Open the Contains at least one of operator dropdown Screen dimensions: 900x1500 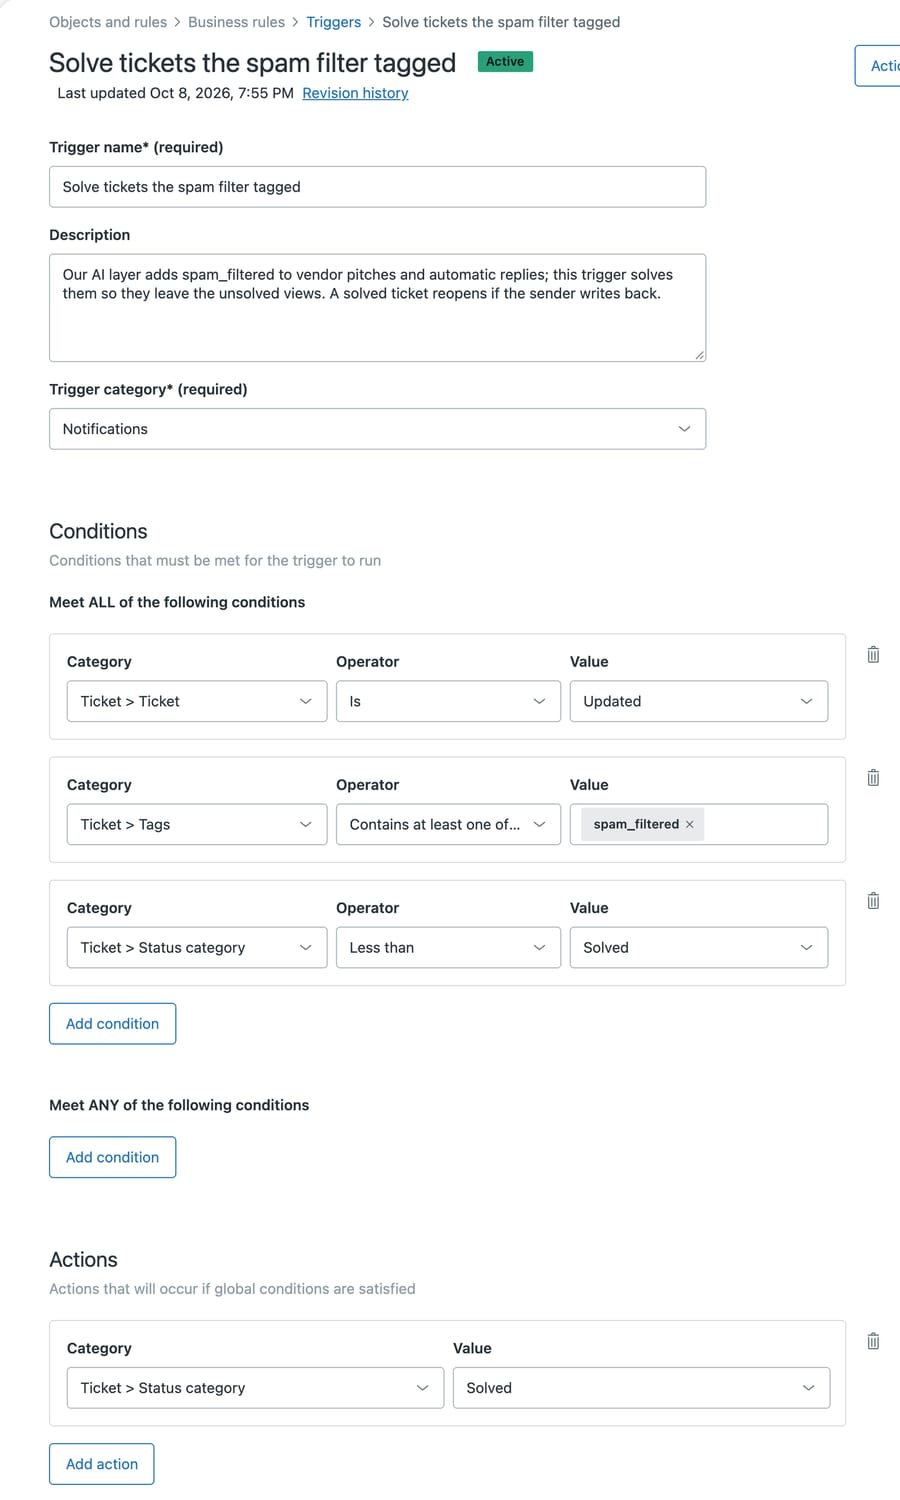(x=448, y=824)
